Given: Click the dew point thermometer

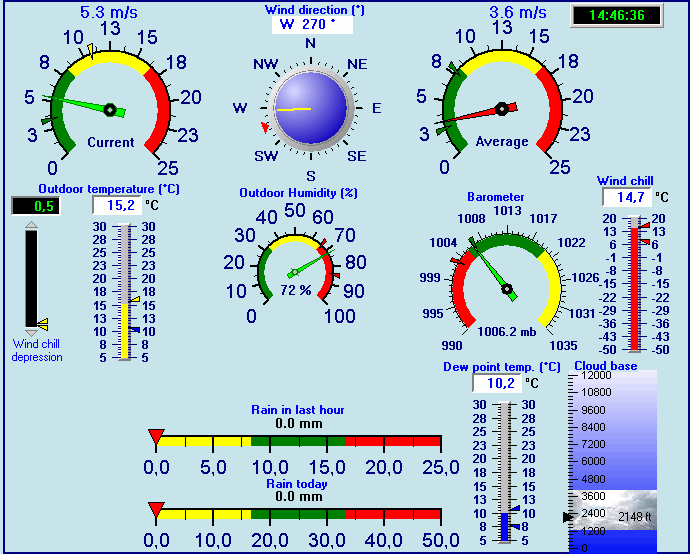Looking at the screenshot, I should [508, 472].
